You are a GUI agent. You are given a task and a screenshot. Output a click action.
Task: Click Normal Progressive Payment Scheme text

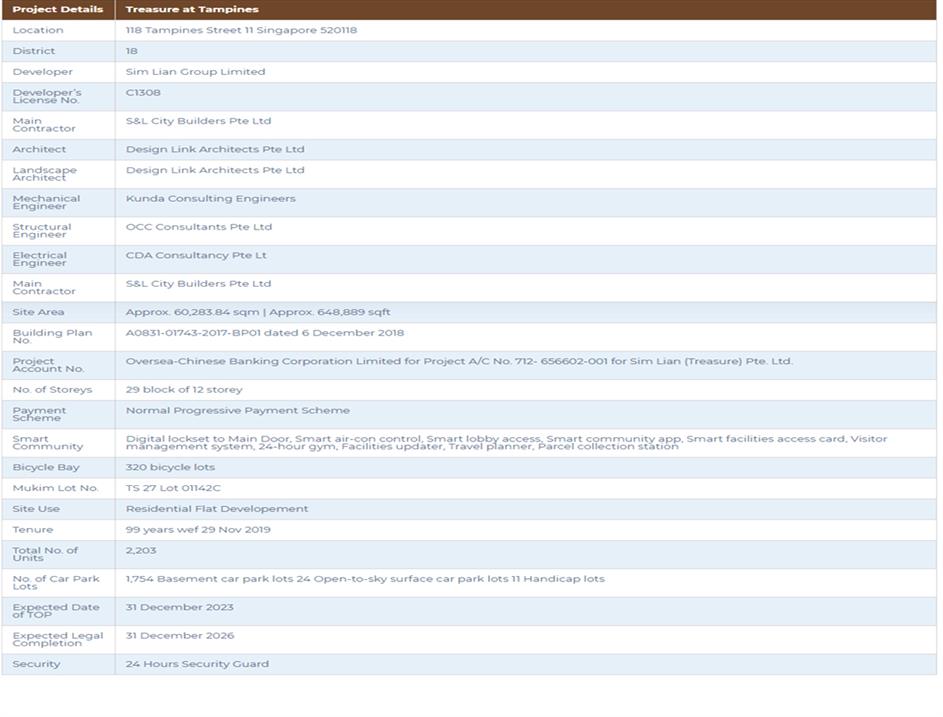237,410
